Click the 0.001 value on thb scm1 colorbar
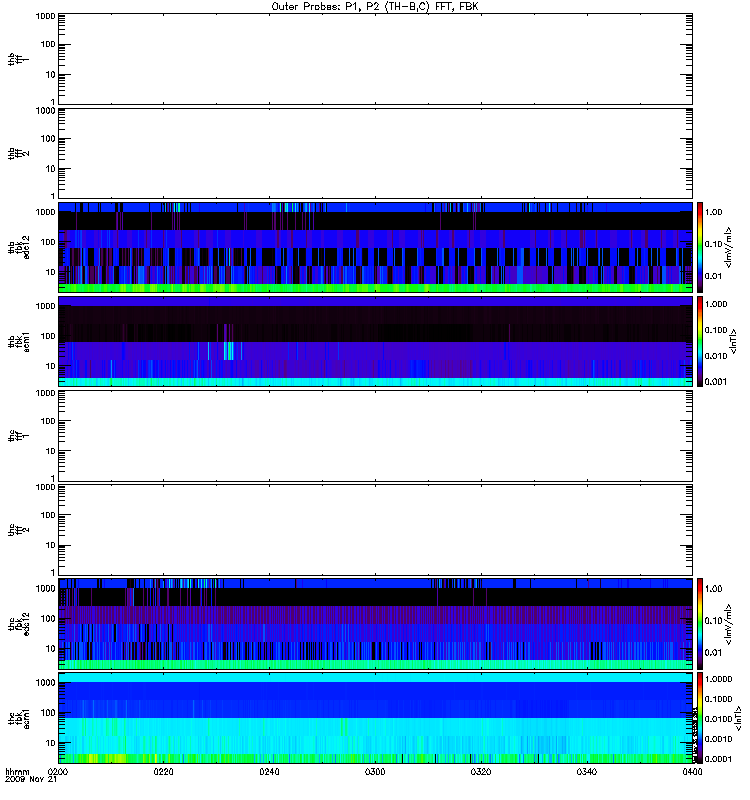750x800 pixels. tap(716, 382)
